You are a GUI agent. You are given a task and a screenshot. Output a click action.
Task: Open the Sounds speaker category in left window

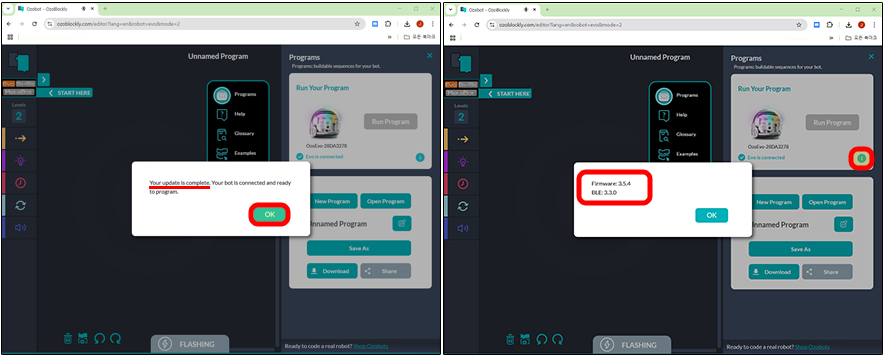[20, 228]
